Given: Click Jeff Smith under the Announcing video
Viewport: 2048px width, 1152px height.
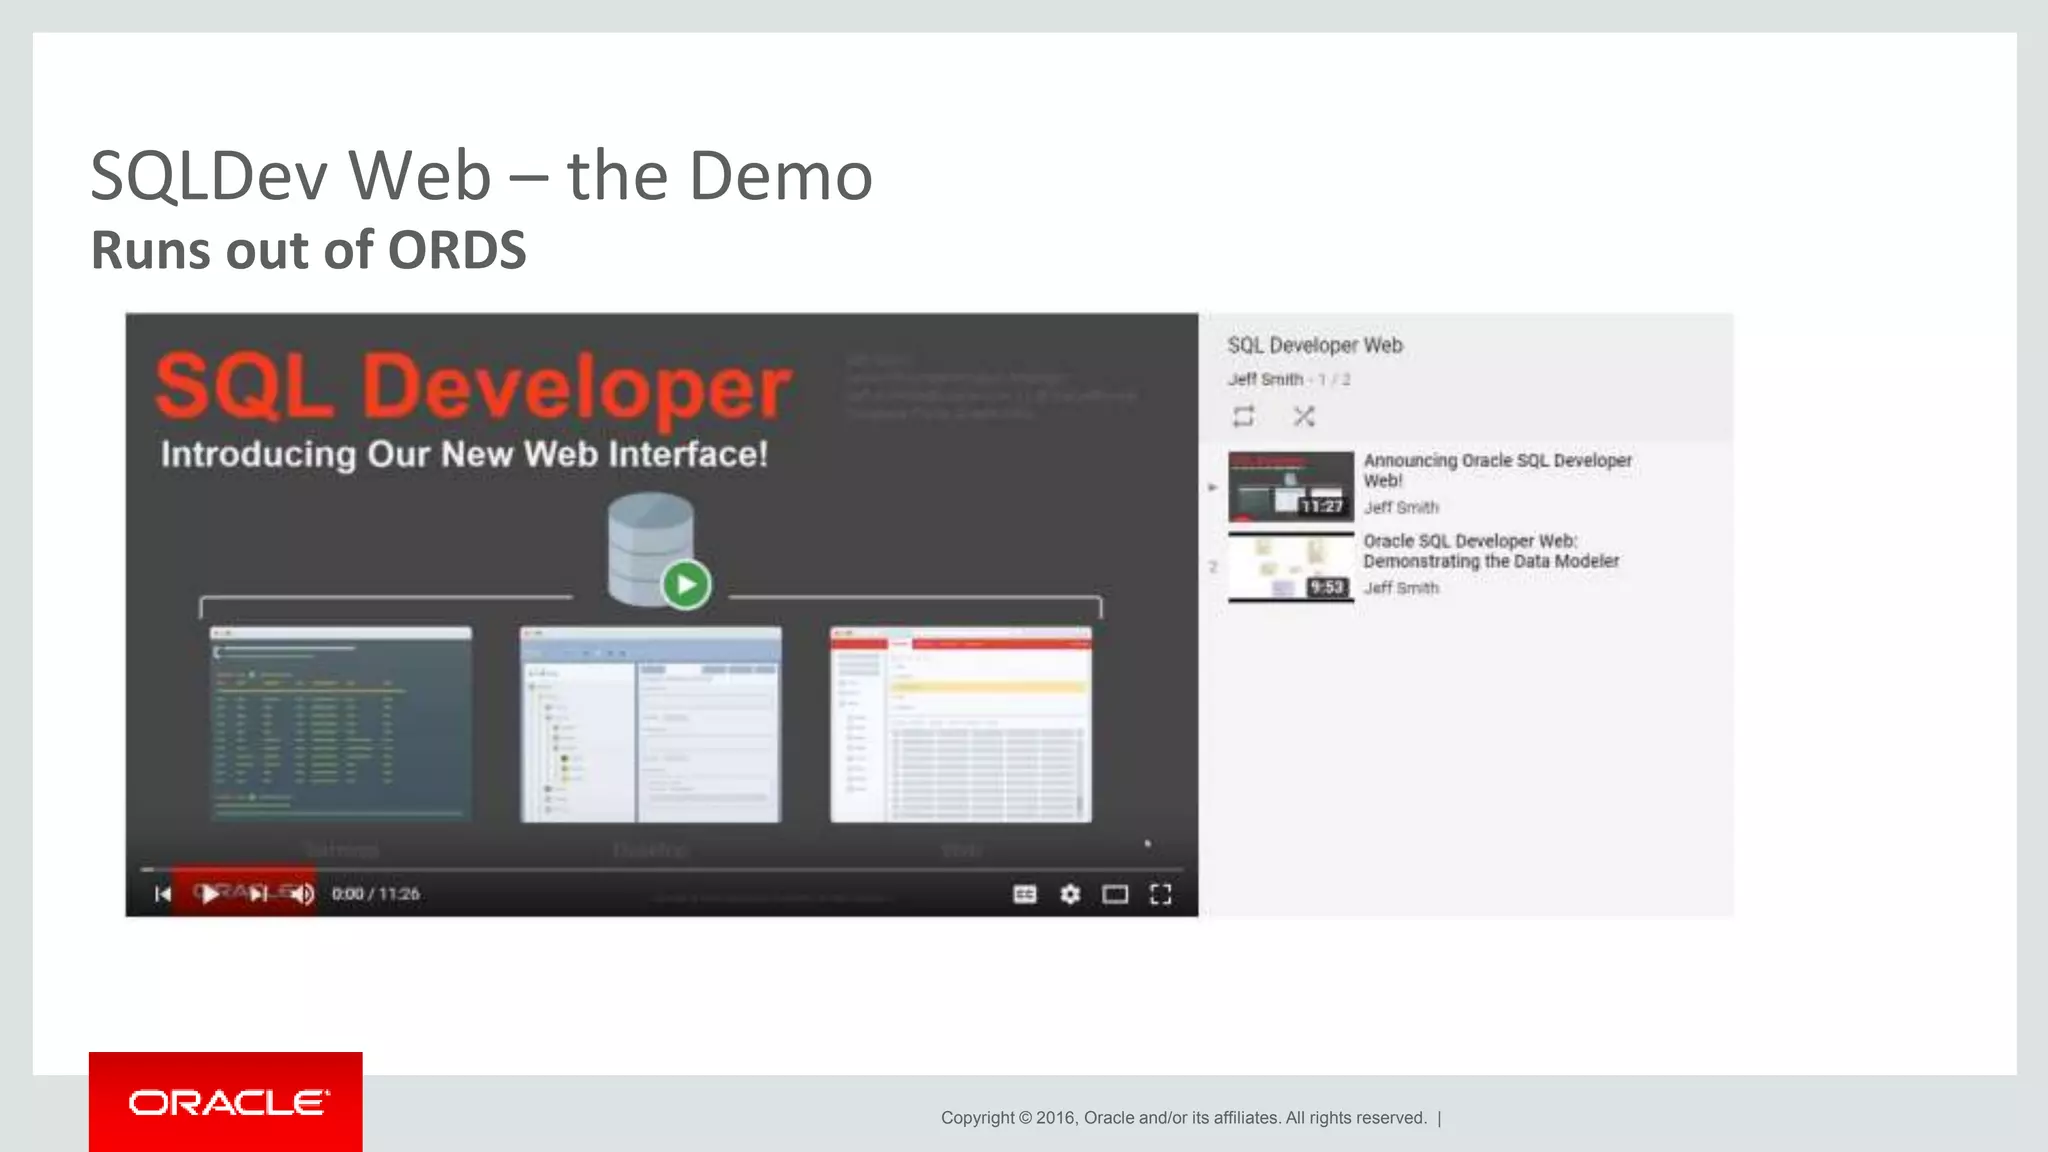Looking at the screenshot, I should point(1401,508).
